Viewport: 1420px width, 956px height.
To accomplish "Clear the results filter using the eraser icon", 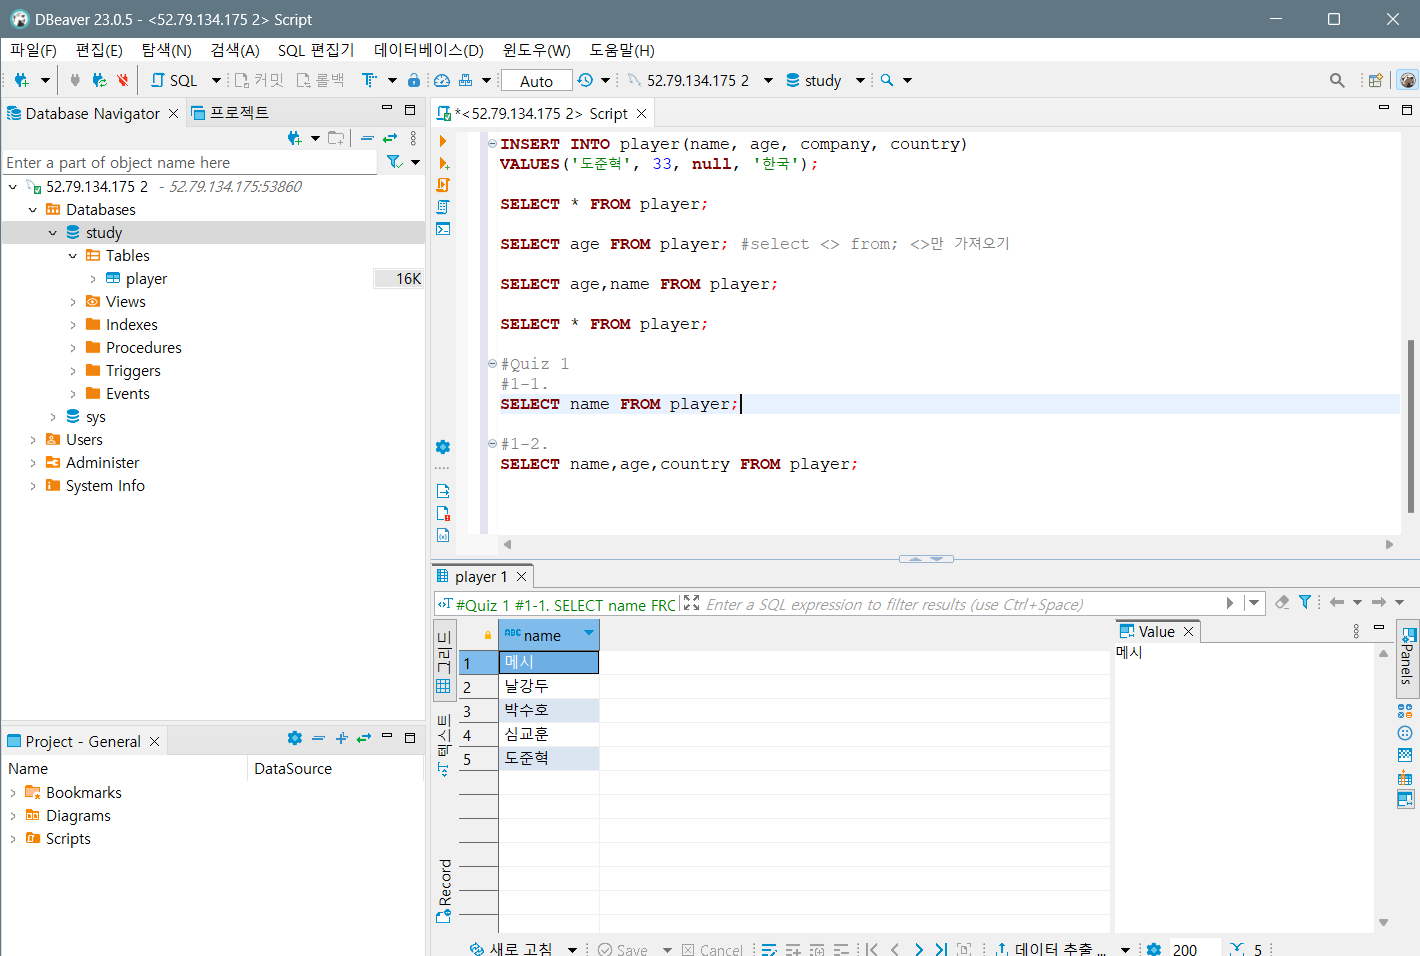I will 1282,602.
